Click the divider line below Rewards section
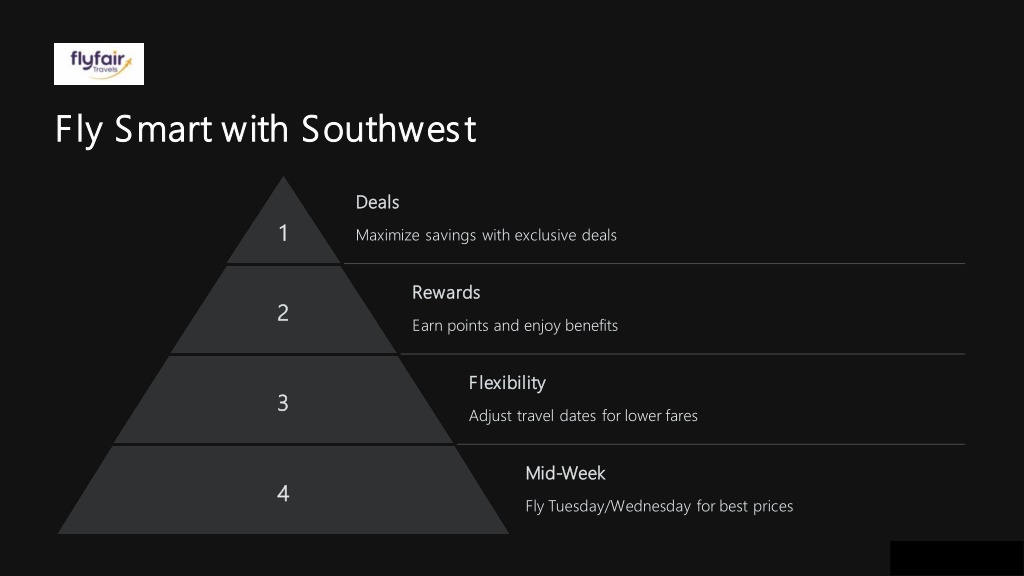1024x576 pixels. [x=682, y=354]
